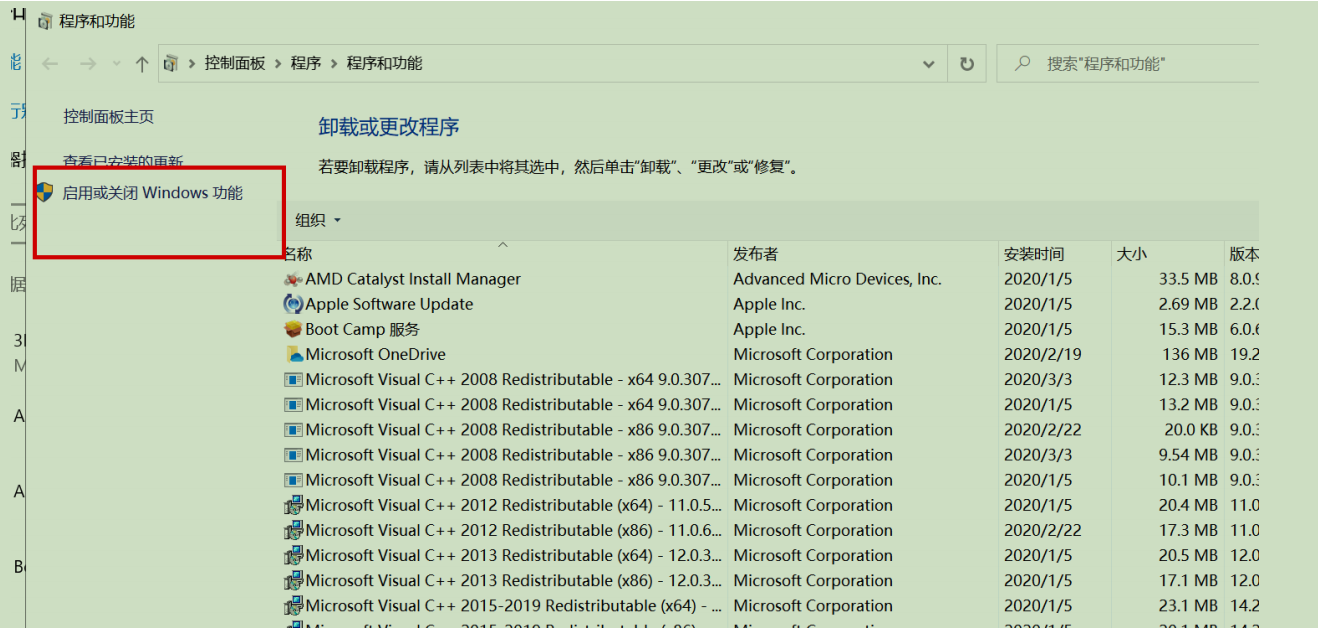Click the icon of the 9.54 MB Visual C++ 2008 x86 entry
Viewport: 1318px width, 628px height.
293,455
